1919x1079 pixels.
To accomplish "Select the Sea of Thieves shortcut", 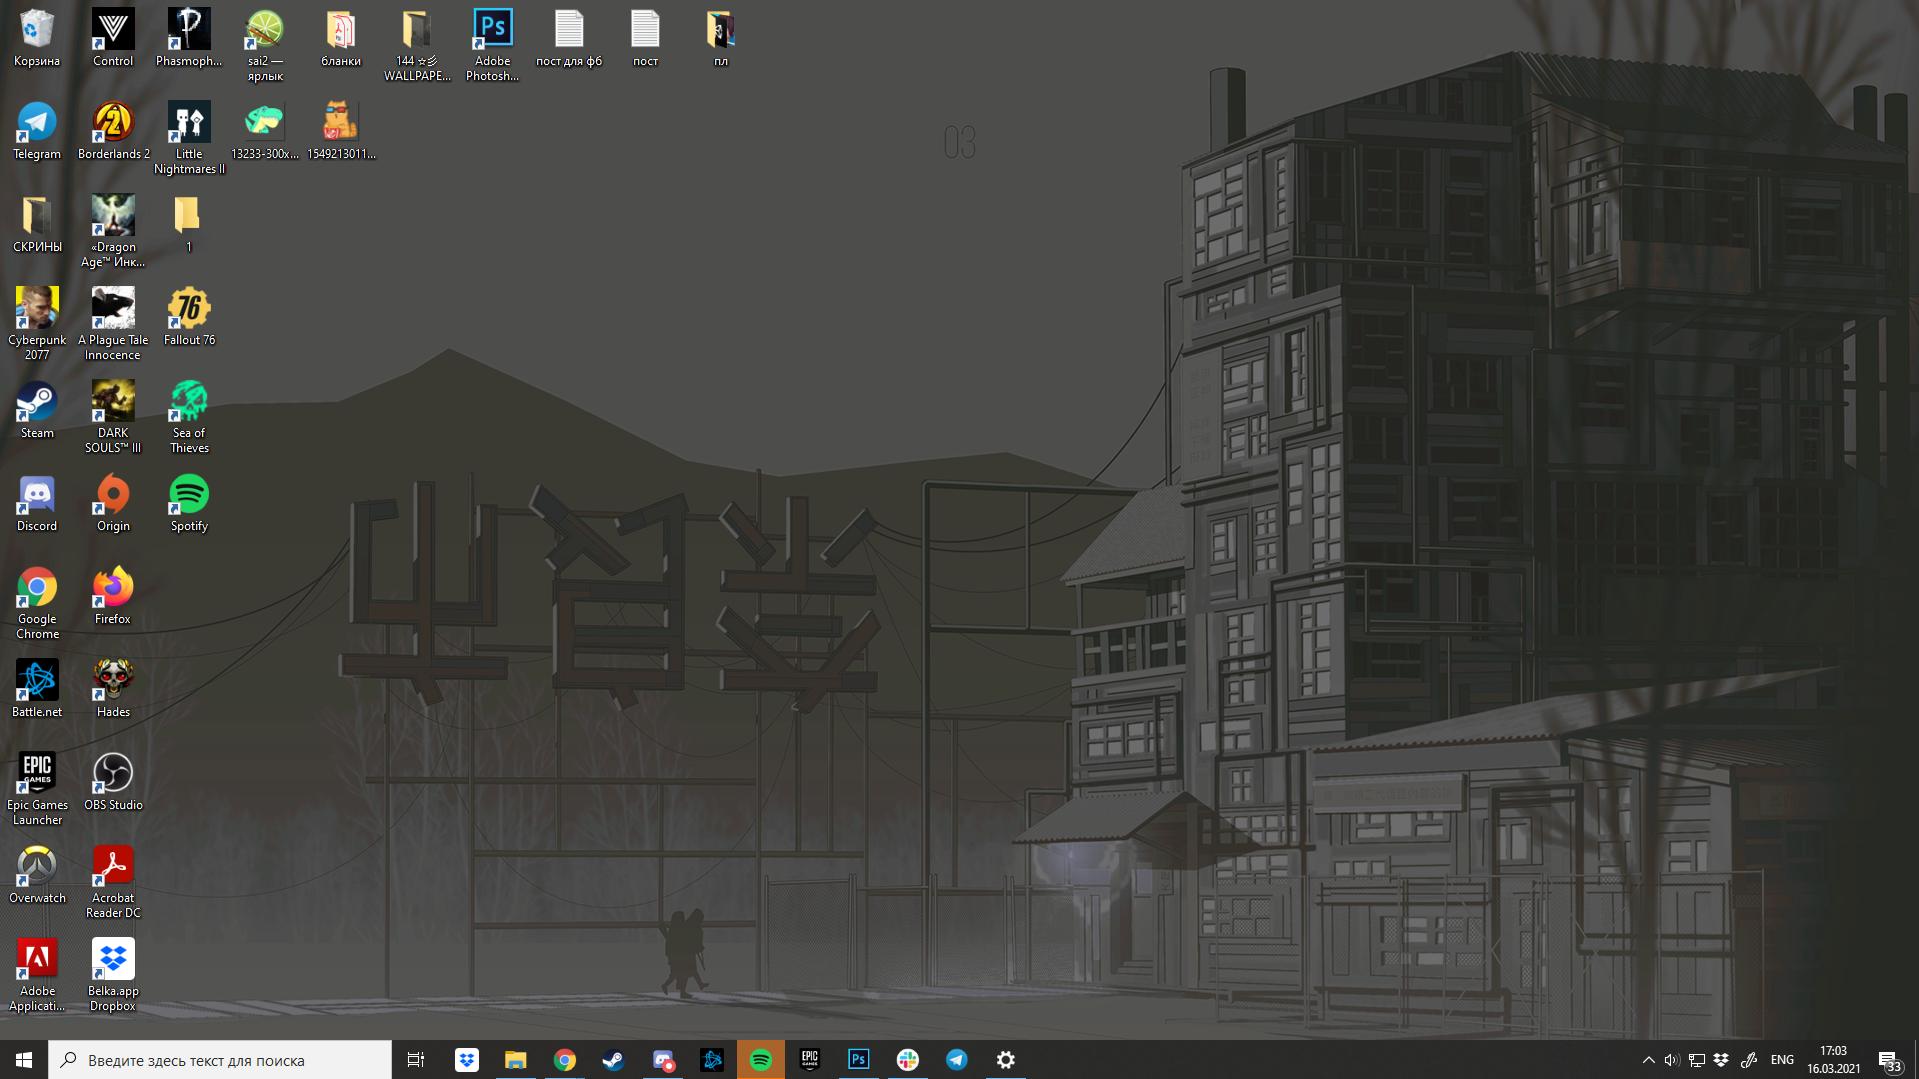I will tap(189, 418).
